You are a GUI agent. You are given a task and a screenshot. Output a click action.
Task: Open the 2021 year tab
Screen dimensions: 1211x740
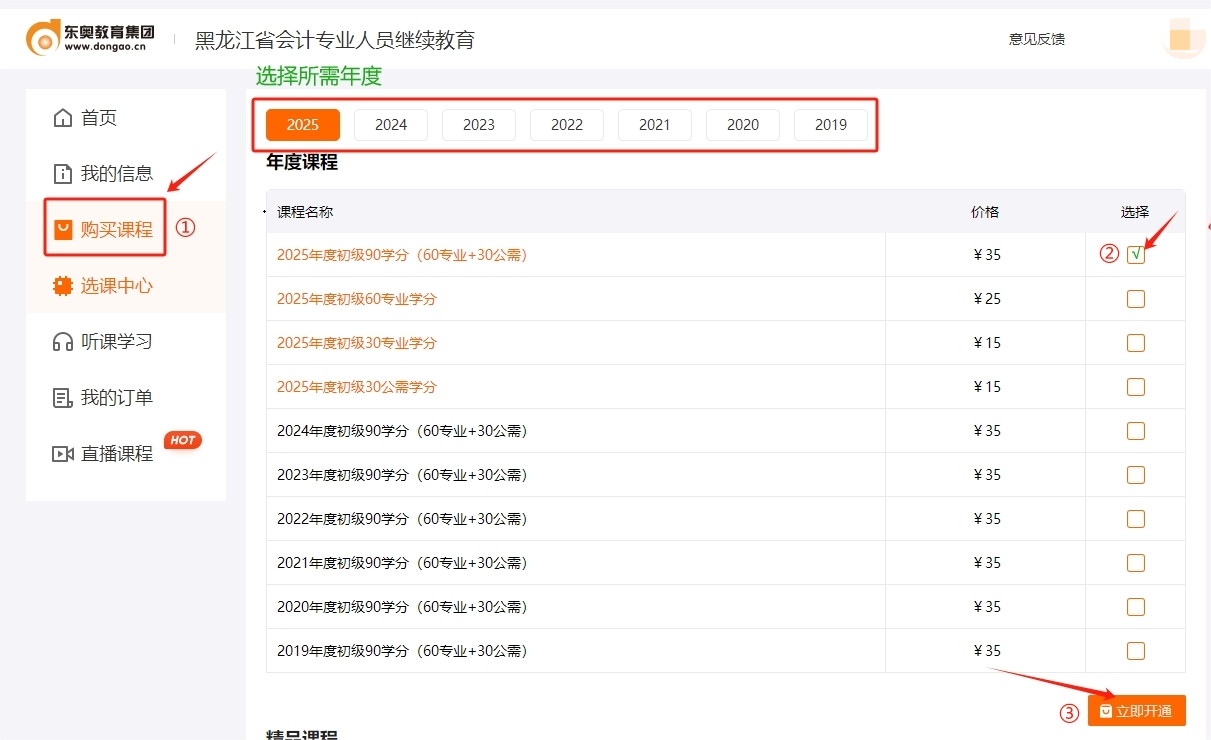point(654,124)
